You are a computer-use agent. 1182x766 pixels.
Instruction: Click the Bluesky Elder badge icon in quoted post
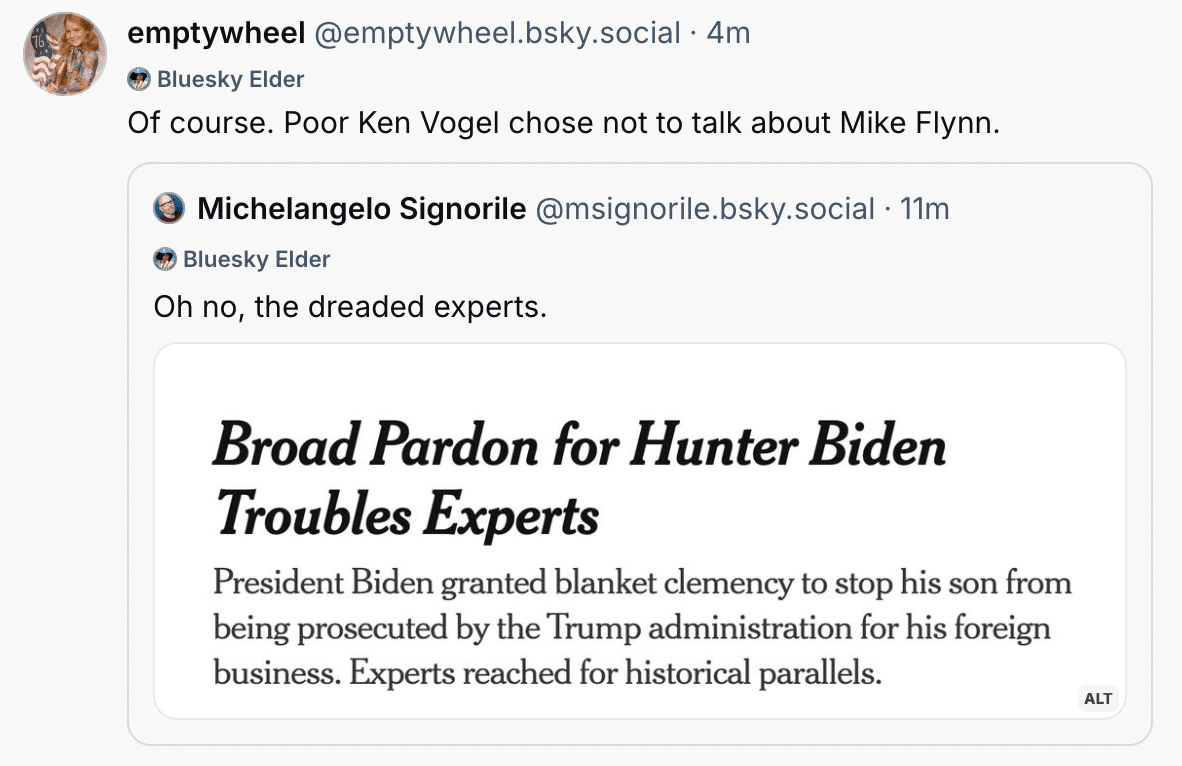165,259
